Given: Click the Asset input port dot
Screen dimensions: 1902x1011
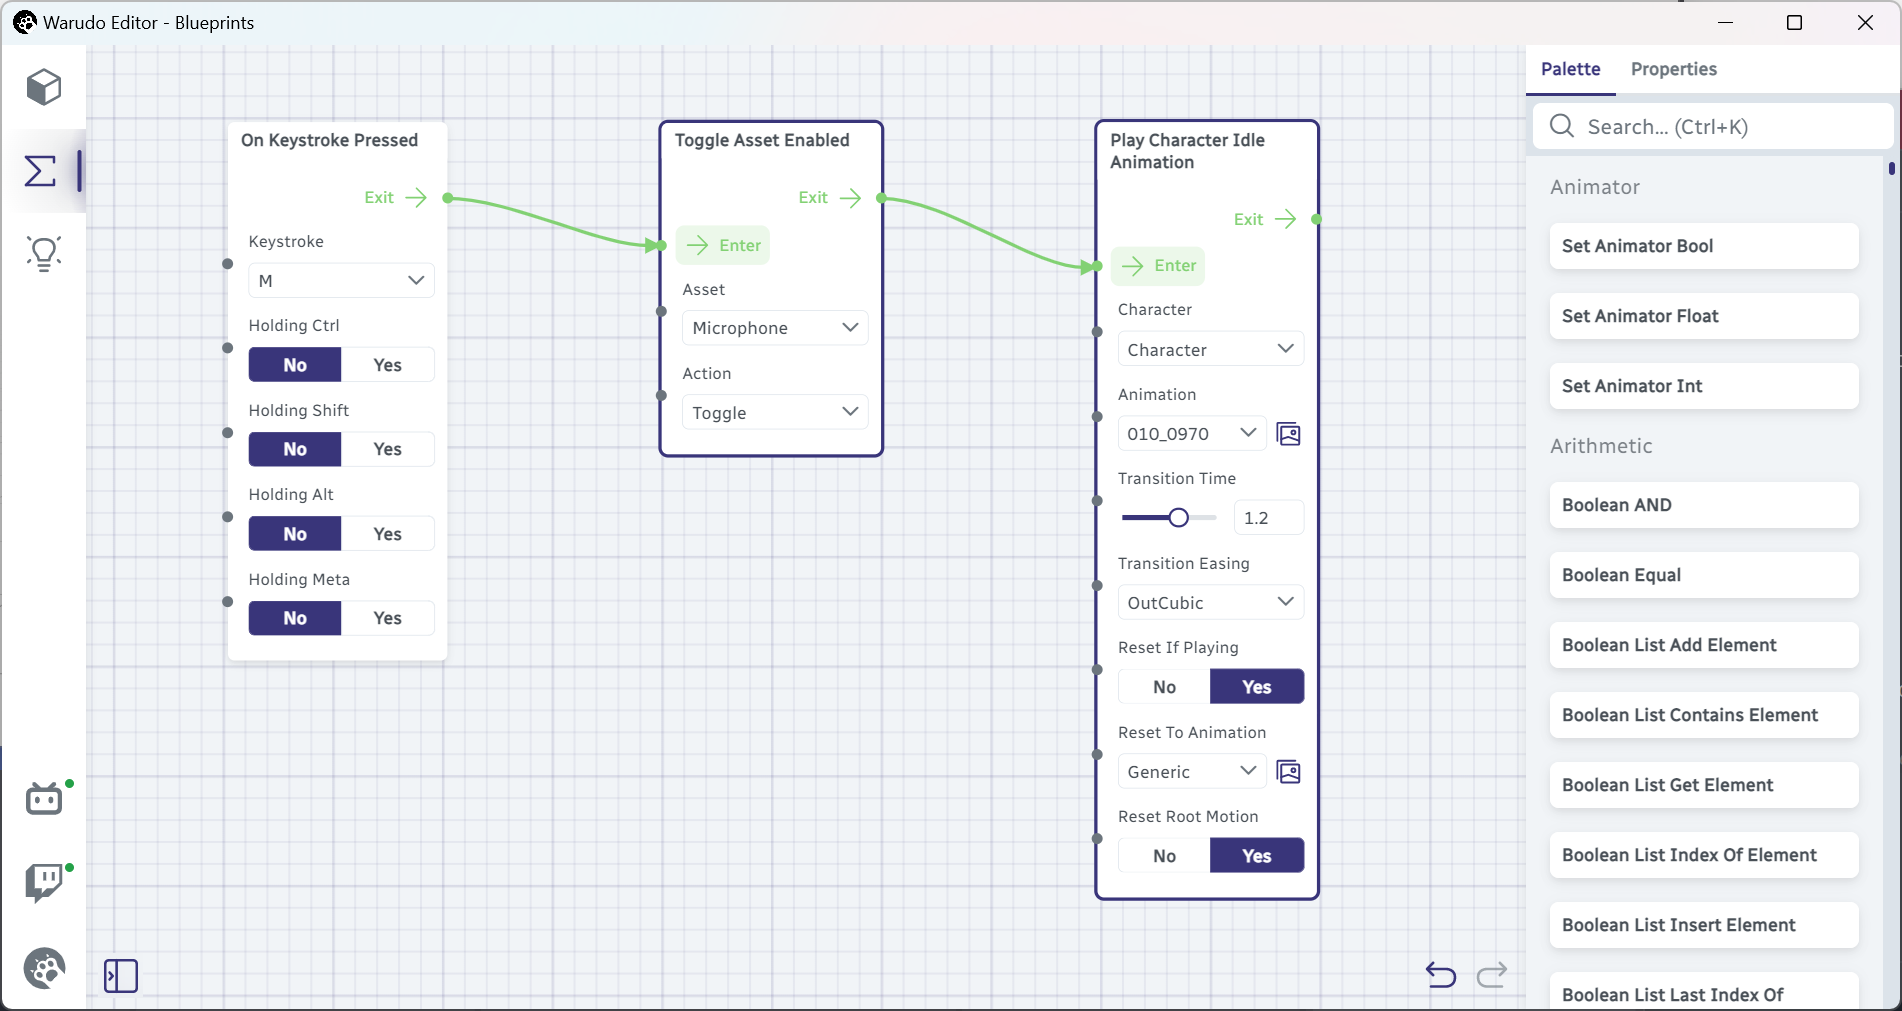Looking at the screenshot, I should (661, 311).
